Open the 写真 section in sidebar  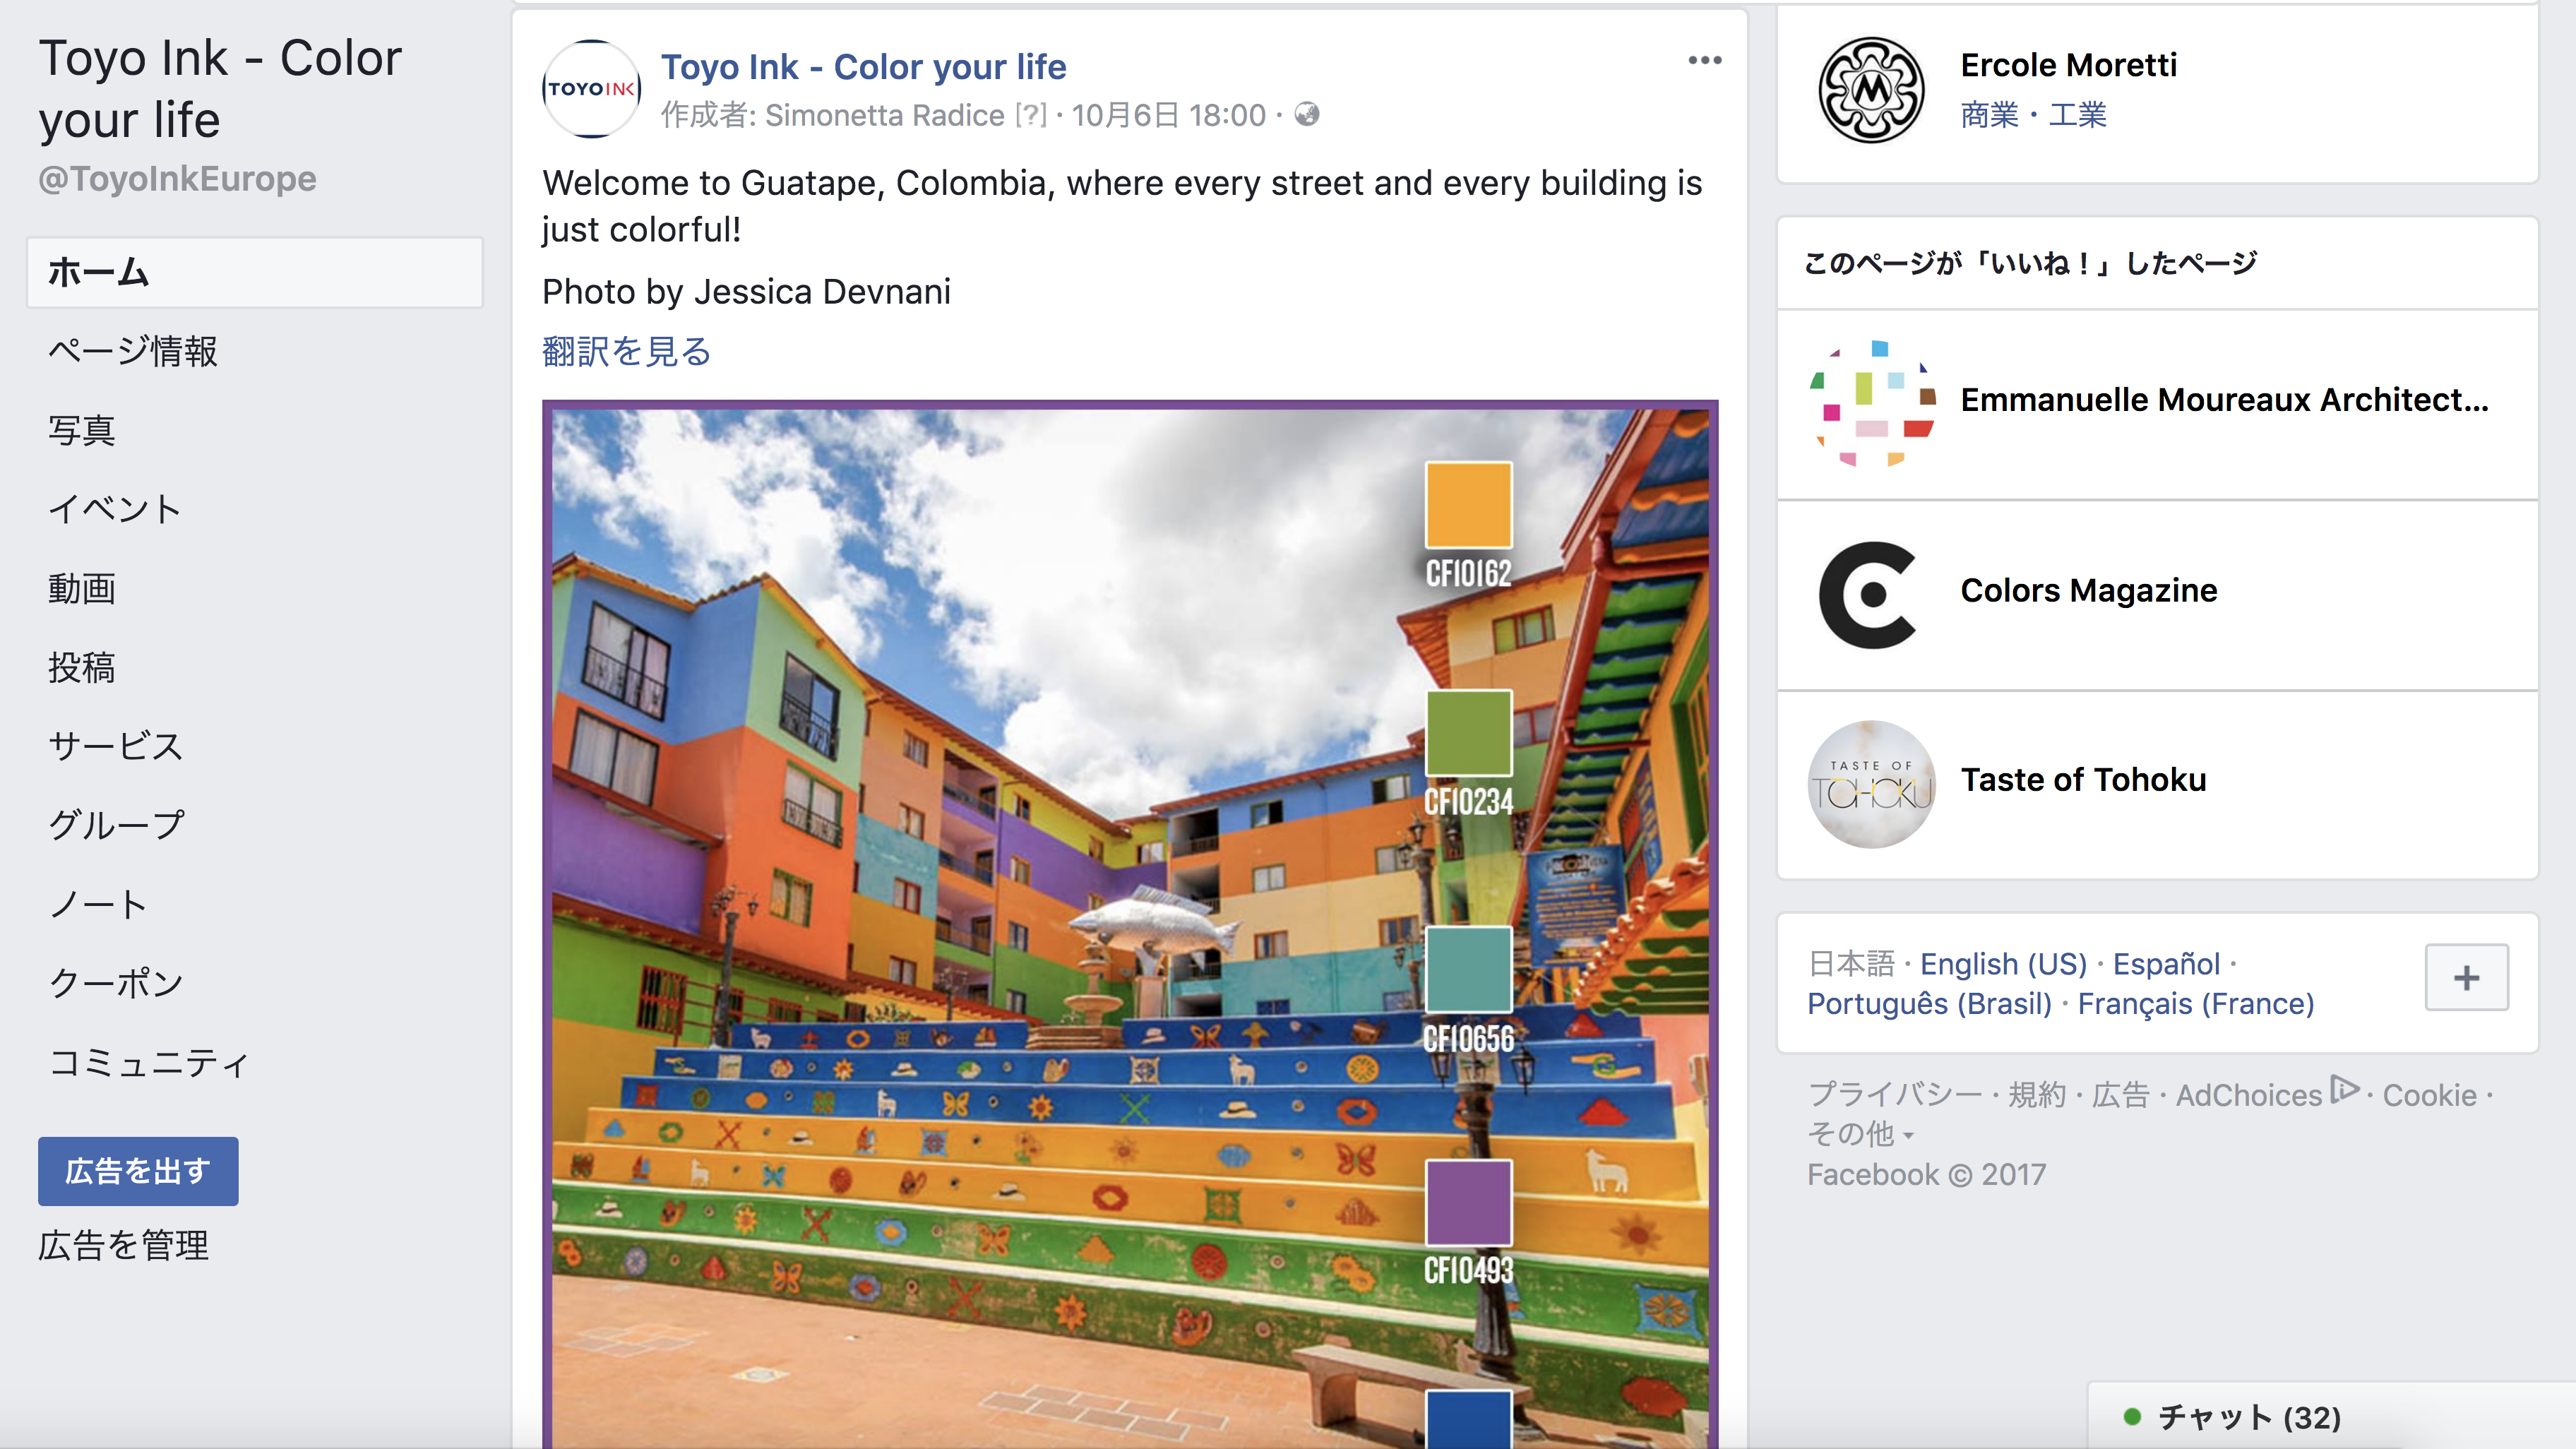[82, 430]
